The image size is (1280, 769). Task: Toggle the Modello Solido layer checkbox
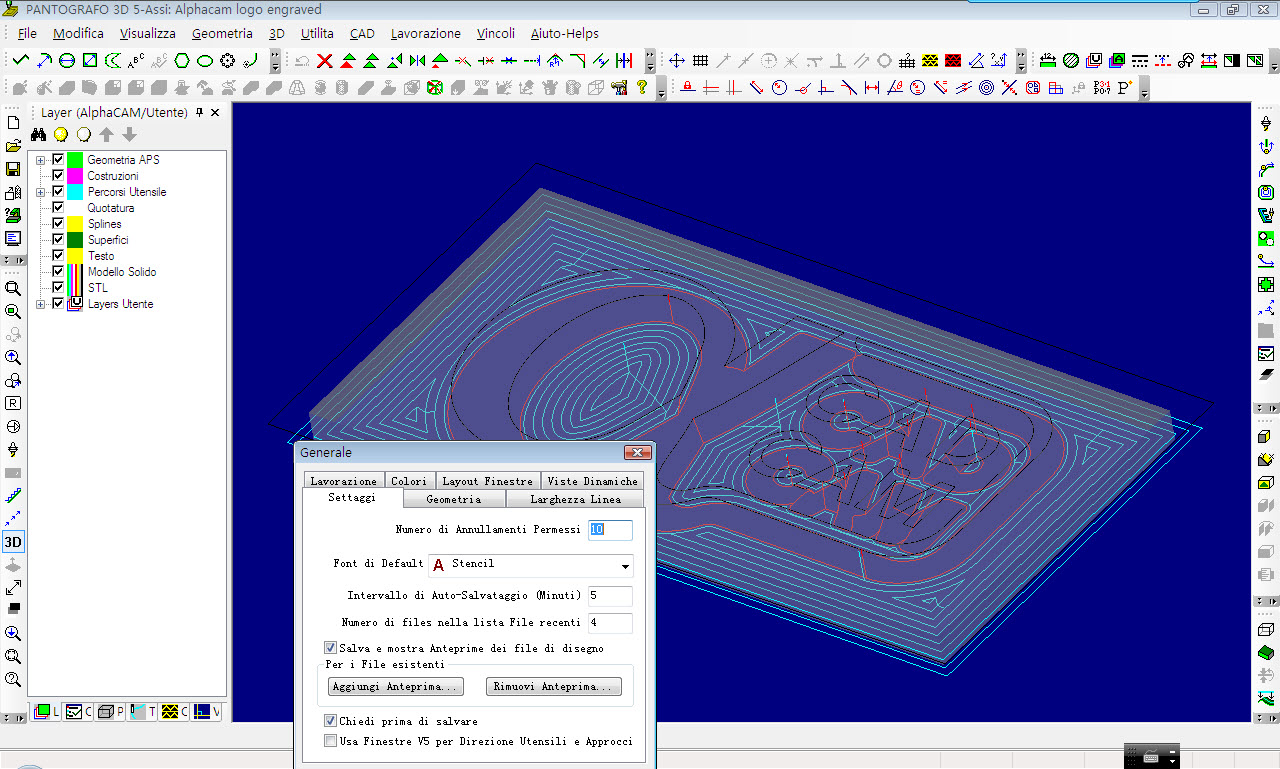(58, 272)
